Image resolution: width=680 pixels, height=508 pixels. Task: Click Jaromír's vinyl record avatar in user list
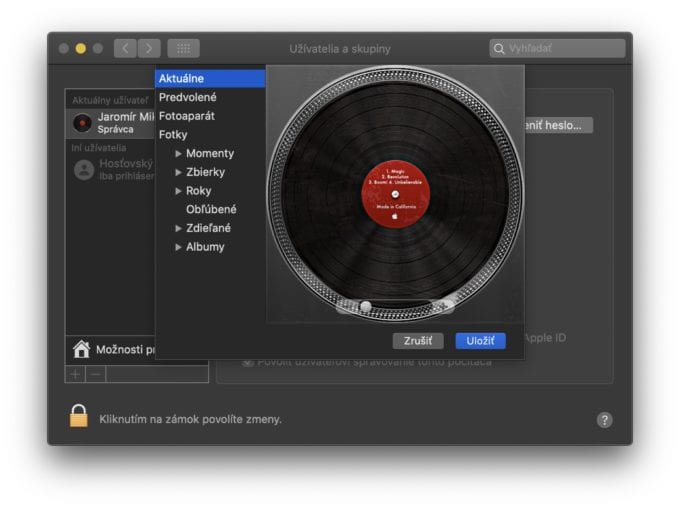pyautogui.click(x=84, y=123)
